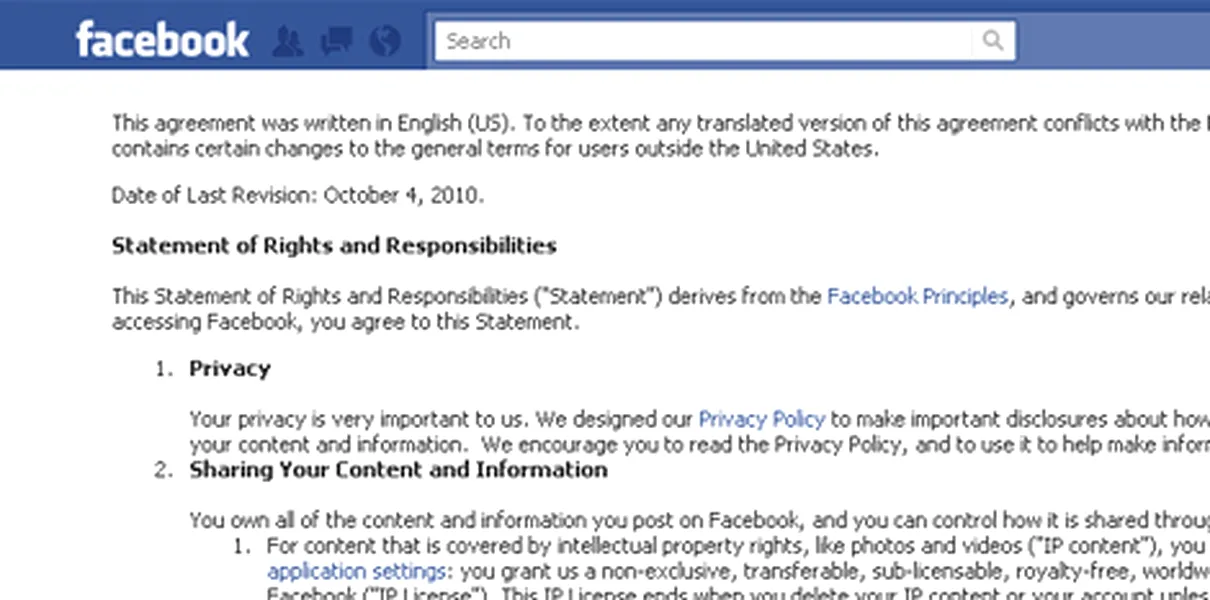Image resolution: width=1210 pixels, height=600 pixels.
Task: Click the Statement of Rights and Responsibilities heading
Action: (334, 246)
